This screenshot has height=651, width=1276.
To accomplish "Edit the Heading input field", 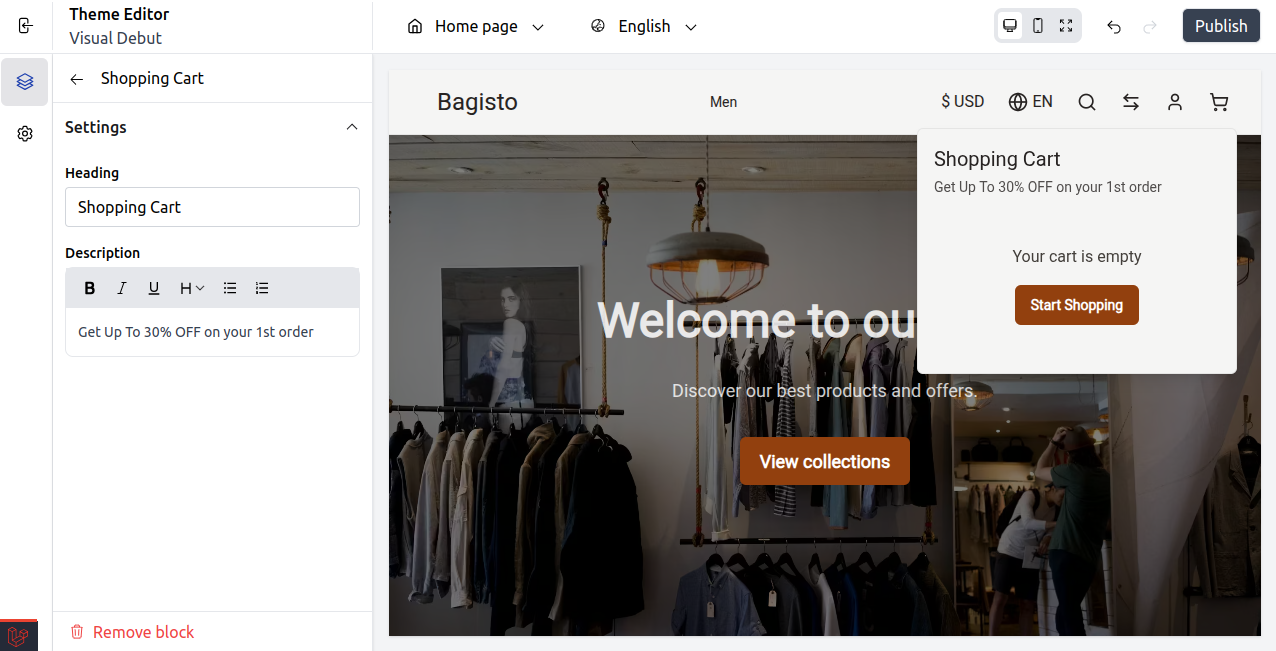I will (x=212, y=207).
